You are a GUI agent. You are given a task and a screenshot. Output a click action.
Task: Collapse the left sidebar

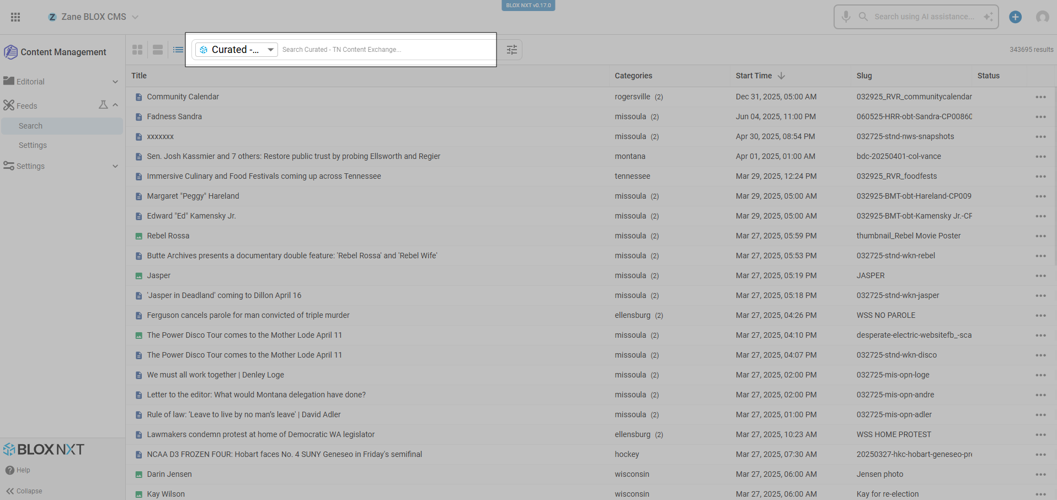[24, 491]
